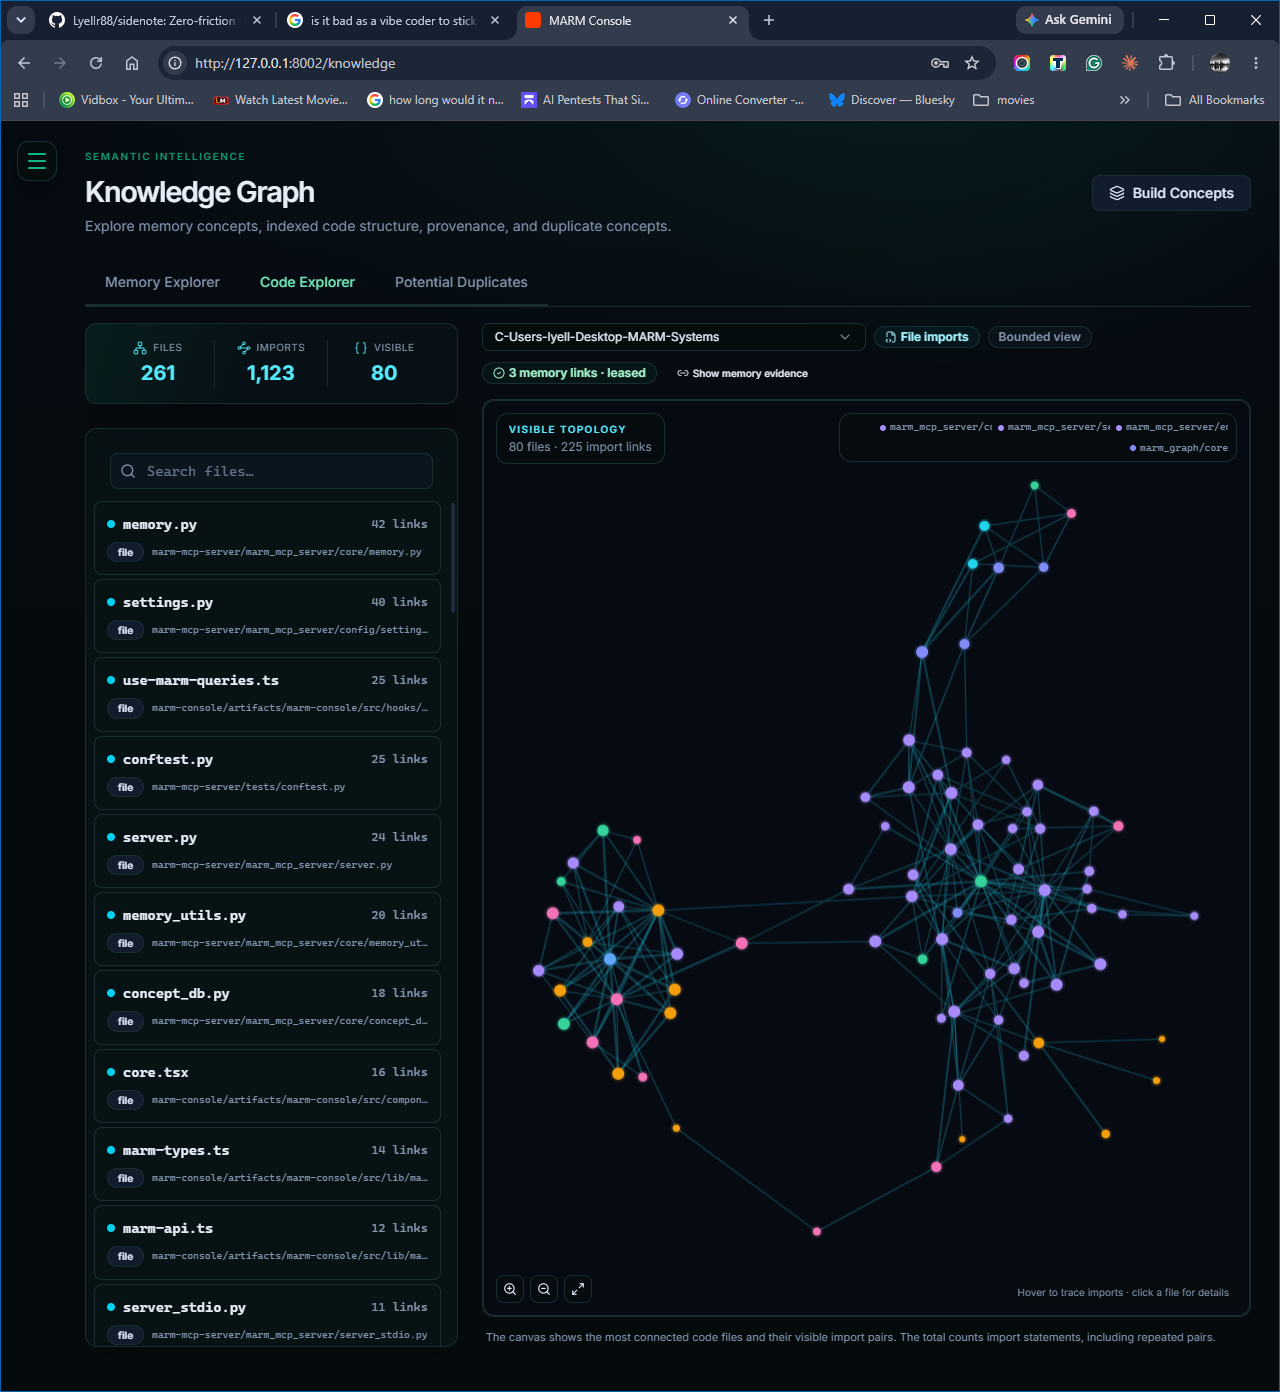
Task: Open Vidbox bookmark
Action: (127, 100)
